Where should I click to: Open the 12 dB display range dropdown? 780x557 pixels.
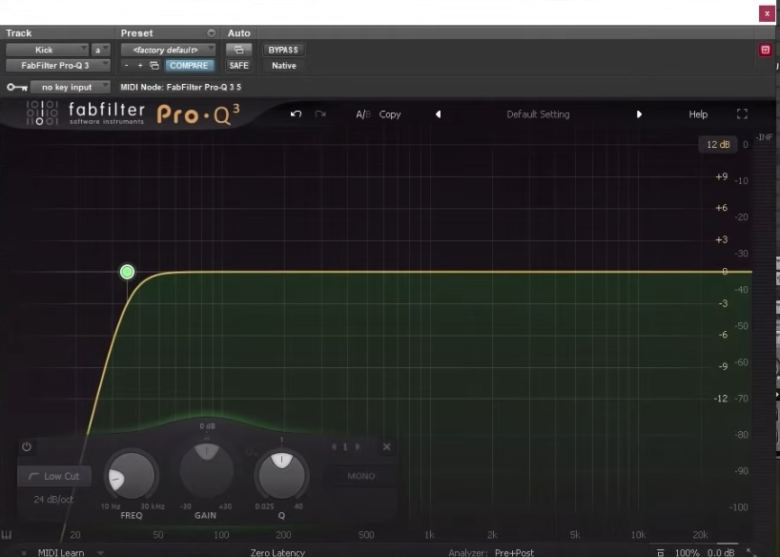[718, 145]
